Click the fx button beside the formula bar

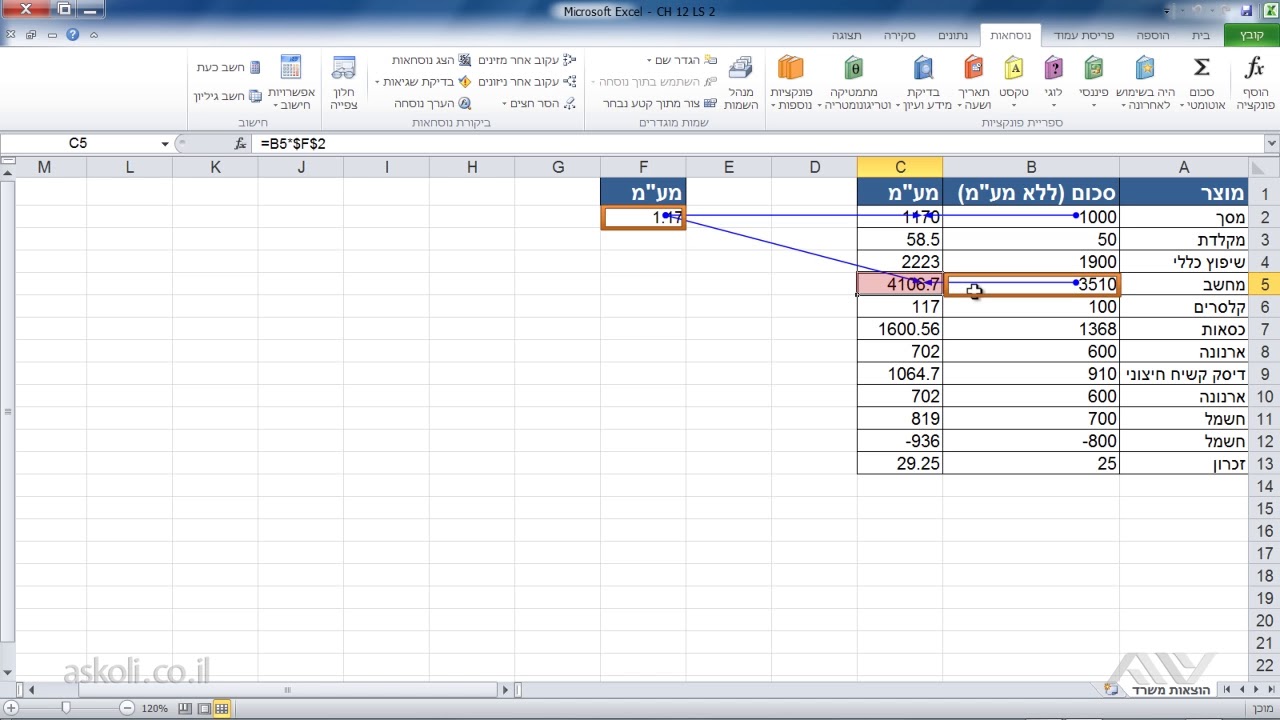click(240, 144)
